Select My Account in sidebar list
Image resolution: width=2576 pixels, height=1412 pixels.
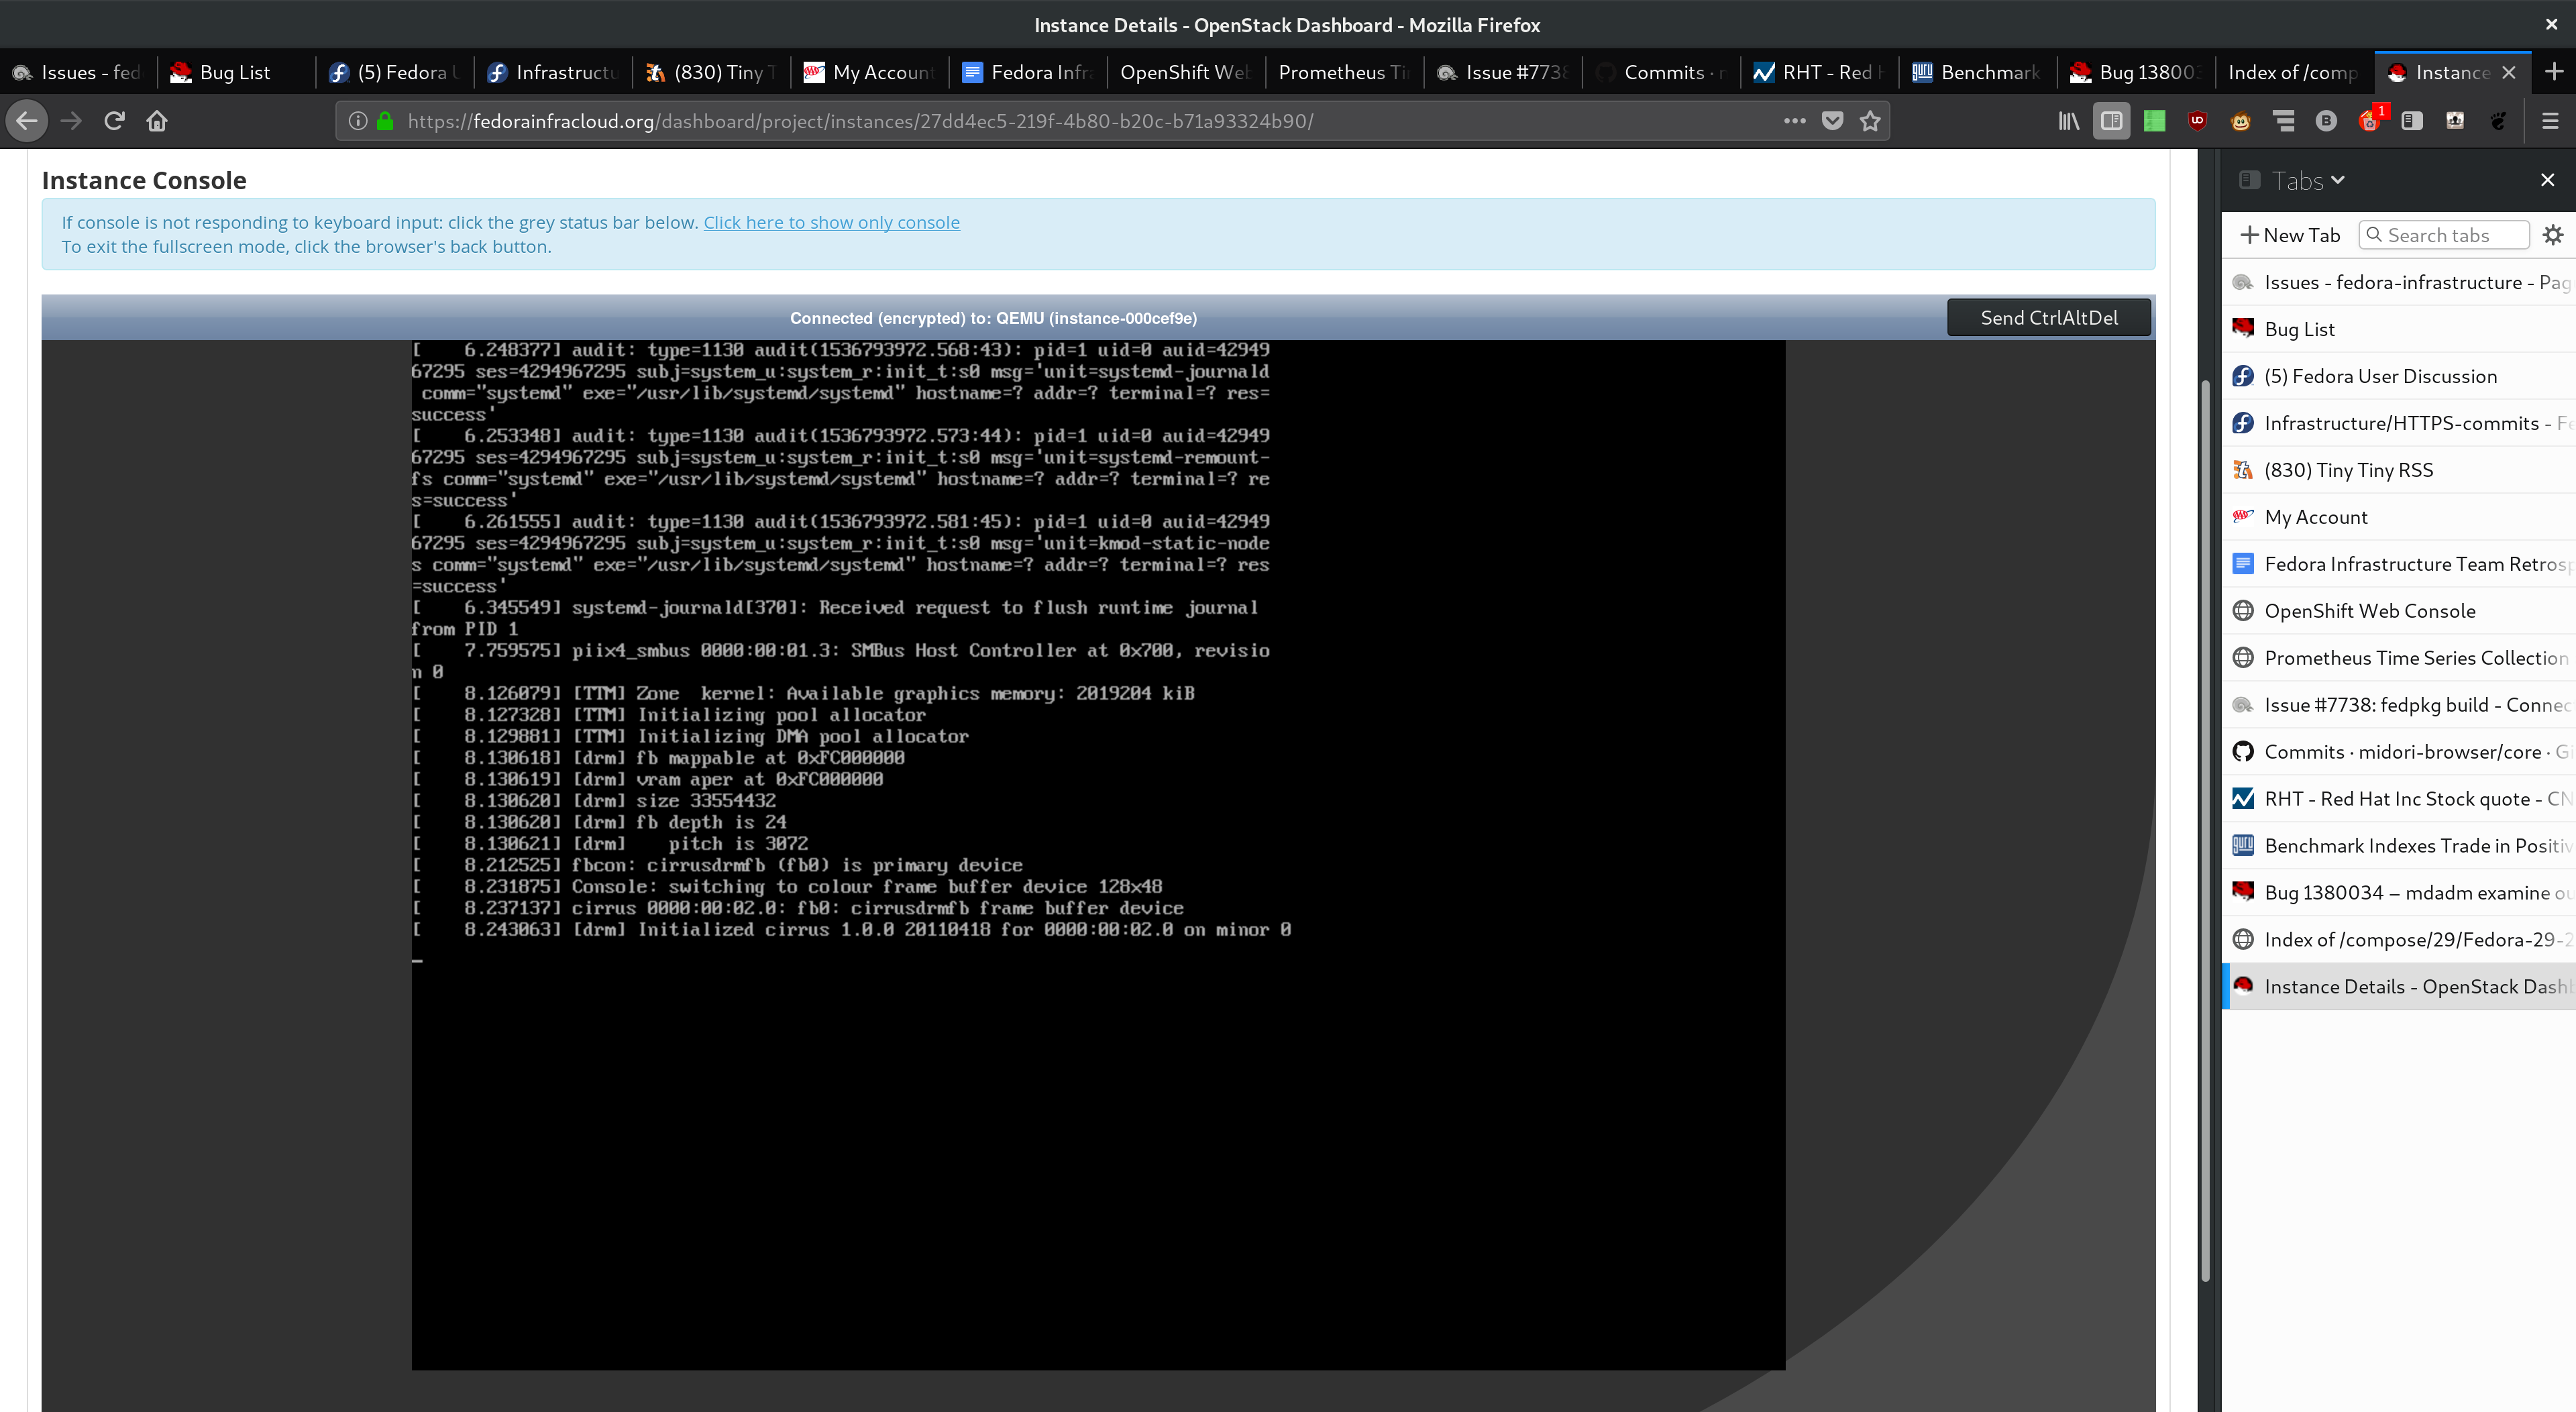(2398, 517)
